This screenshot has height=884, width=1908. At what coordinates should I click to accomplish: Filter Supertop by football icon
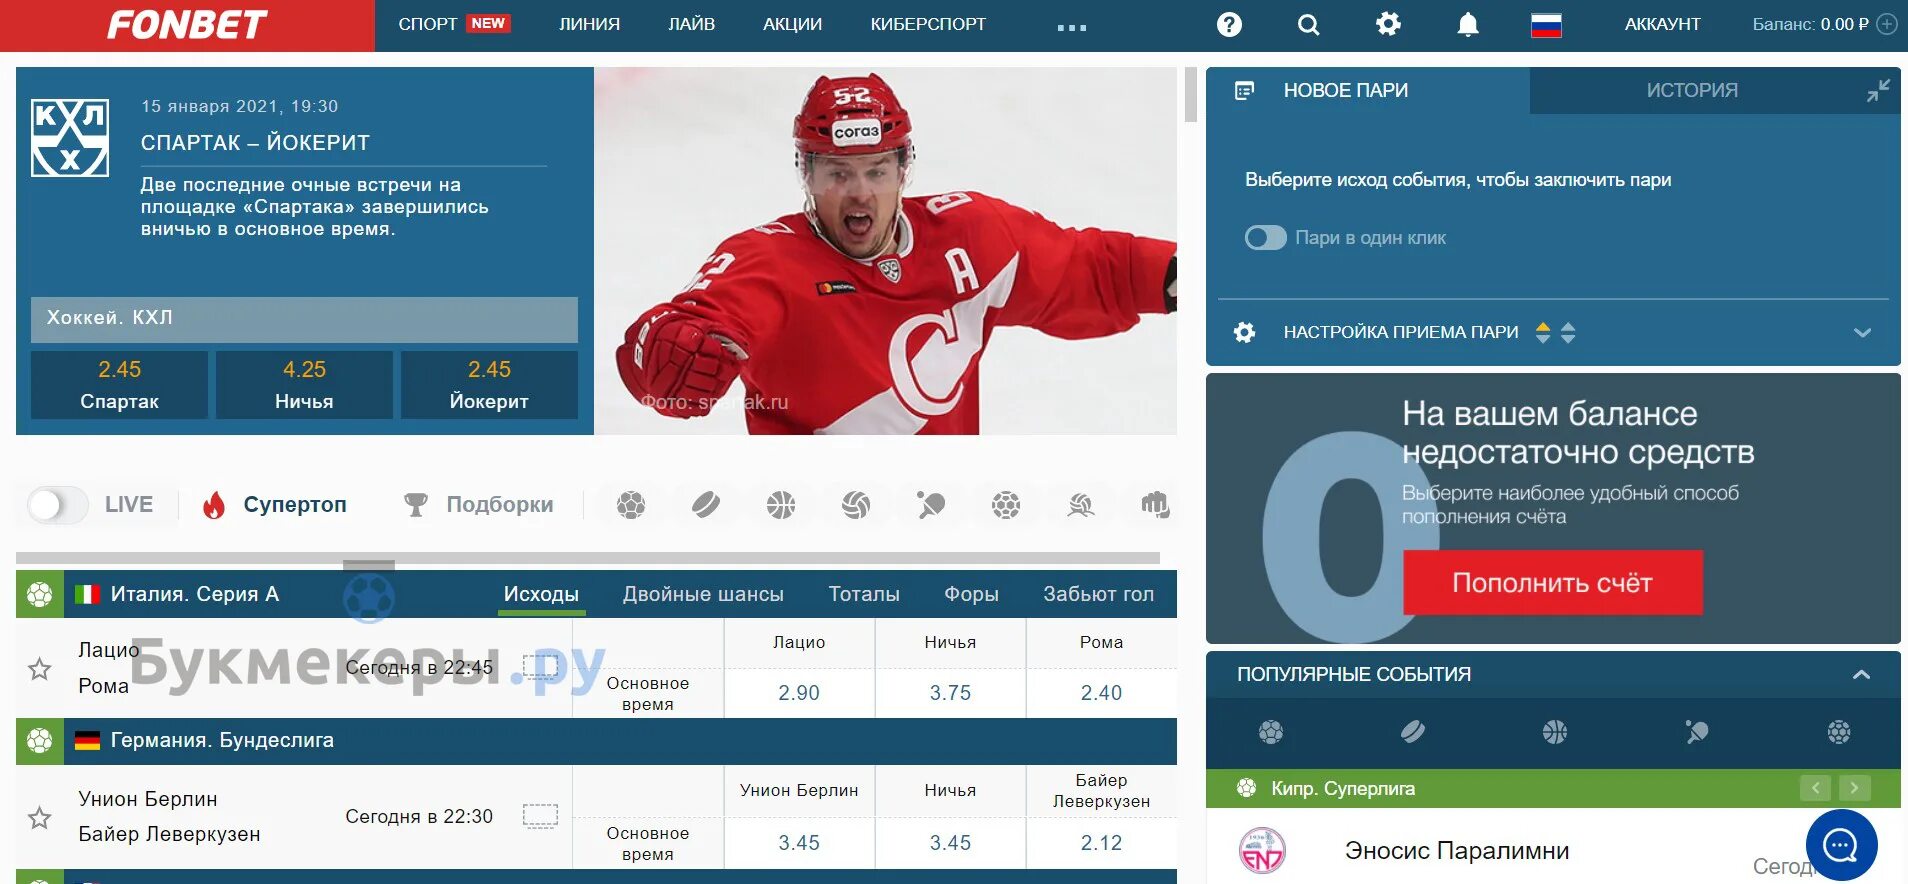(631, 505)
